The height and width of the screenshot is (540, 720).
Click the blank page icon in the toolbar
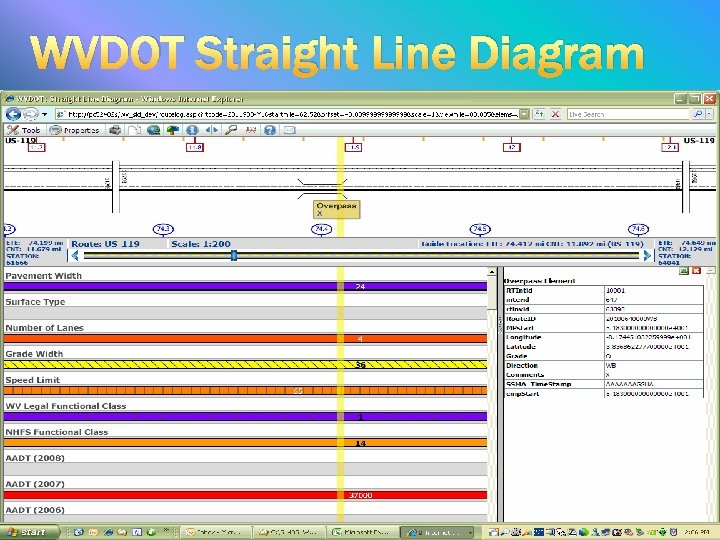[134, 130]
